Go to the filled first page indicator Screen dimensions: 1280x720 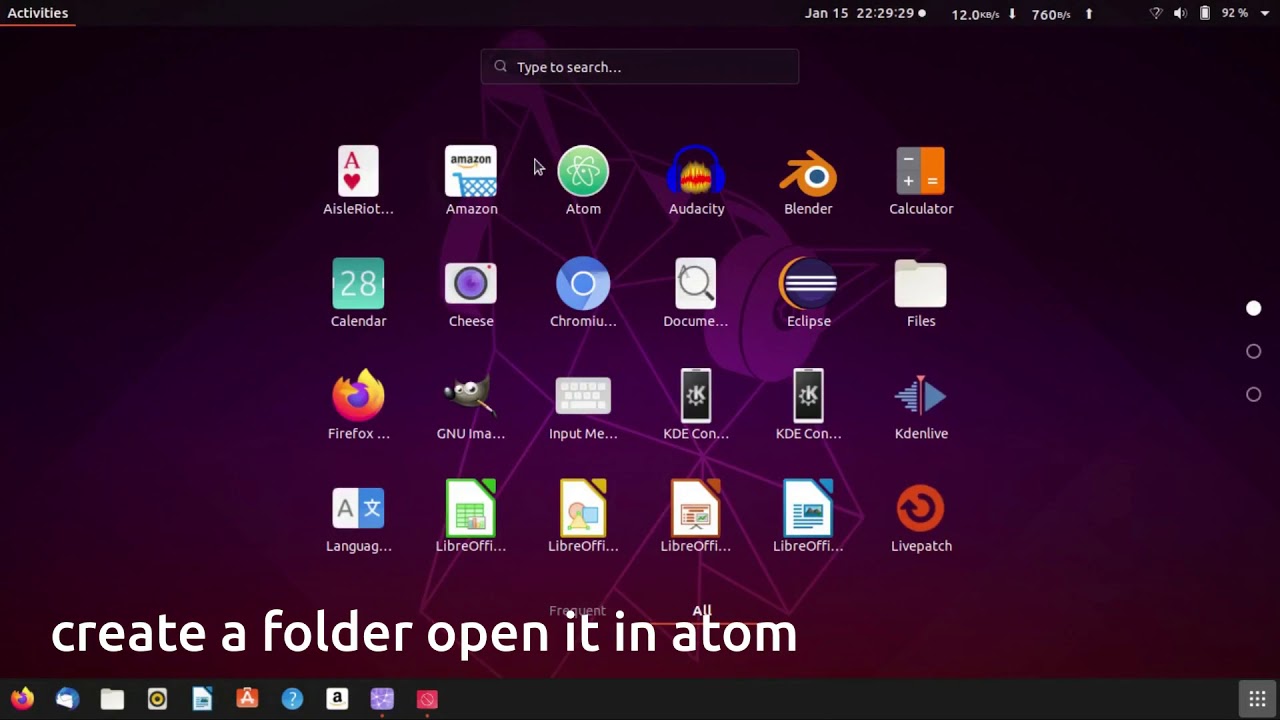pyautogui.click(x=1253, y=308)
